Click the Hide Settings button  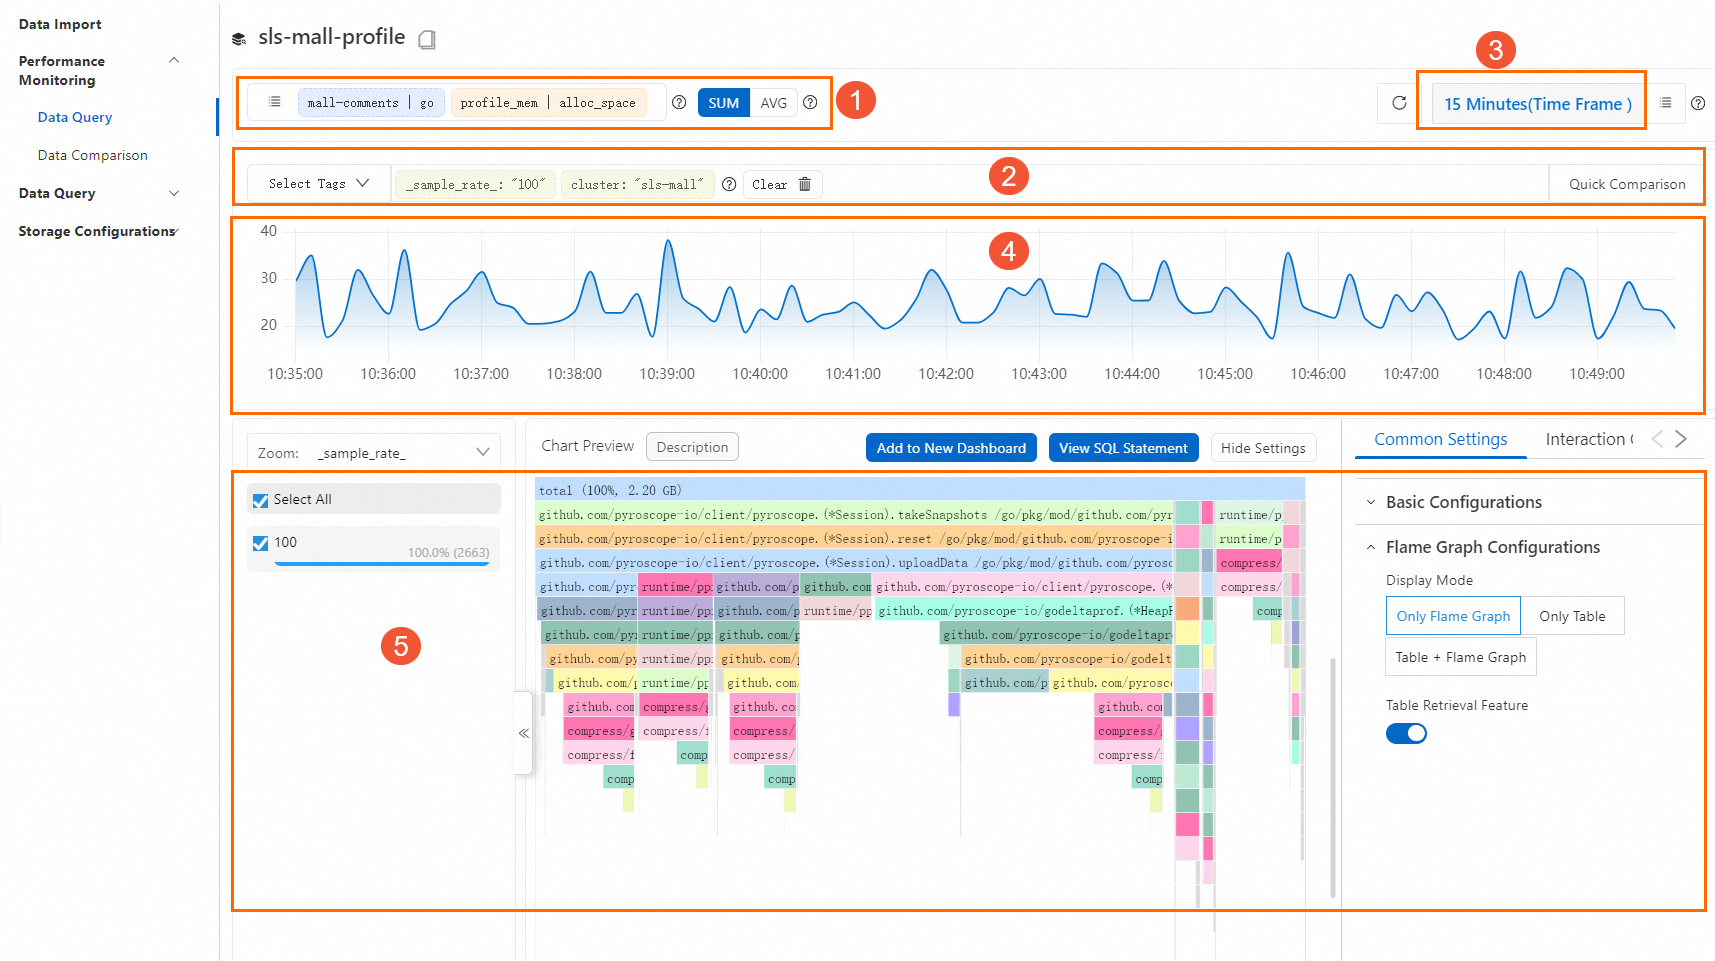(x=1263, y=448)
